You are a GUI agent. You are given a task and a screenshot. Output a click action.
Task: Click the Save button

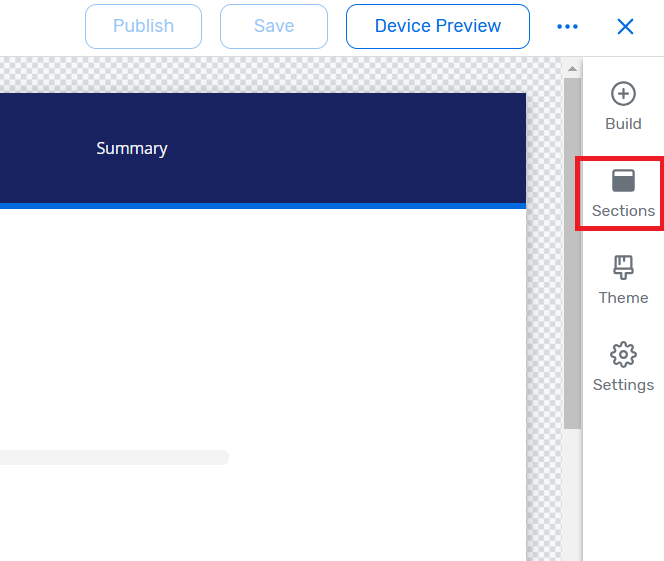274,26
